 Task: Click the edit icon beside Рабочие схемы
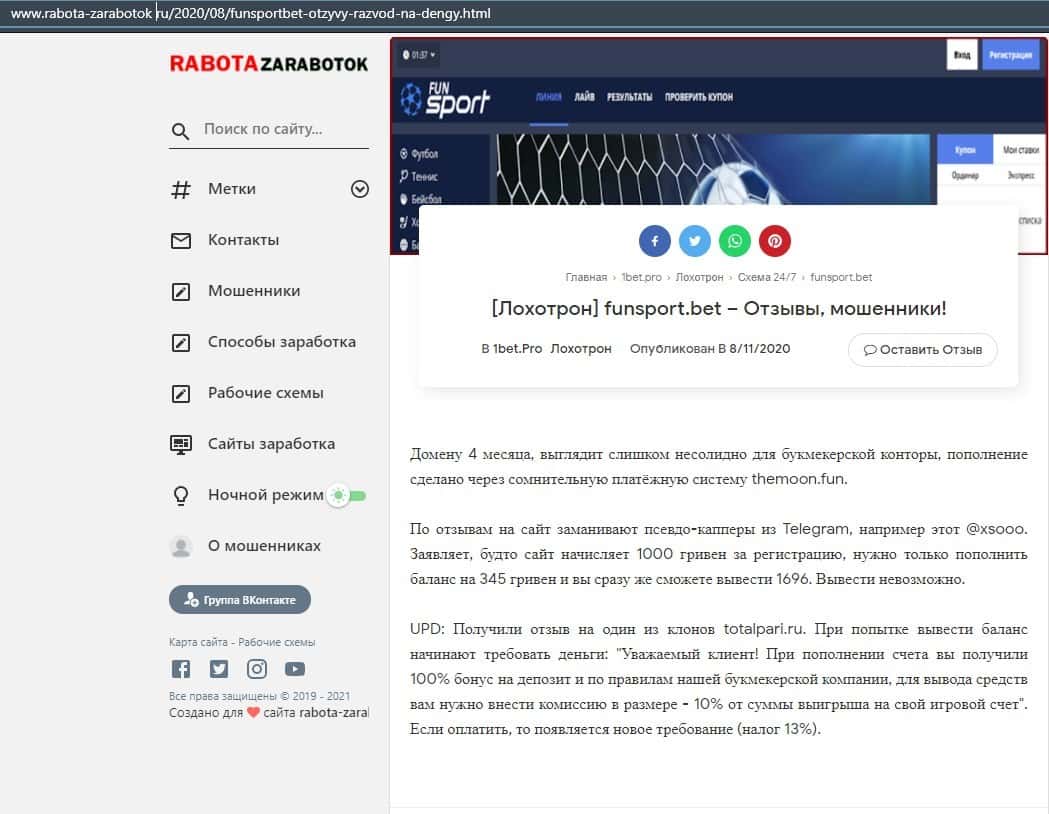pos(181,393)
